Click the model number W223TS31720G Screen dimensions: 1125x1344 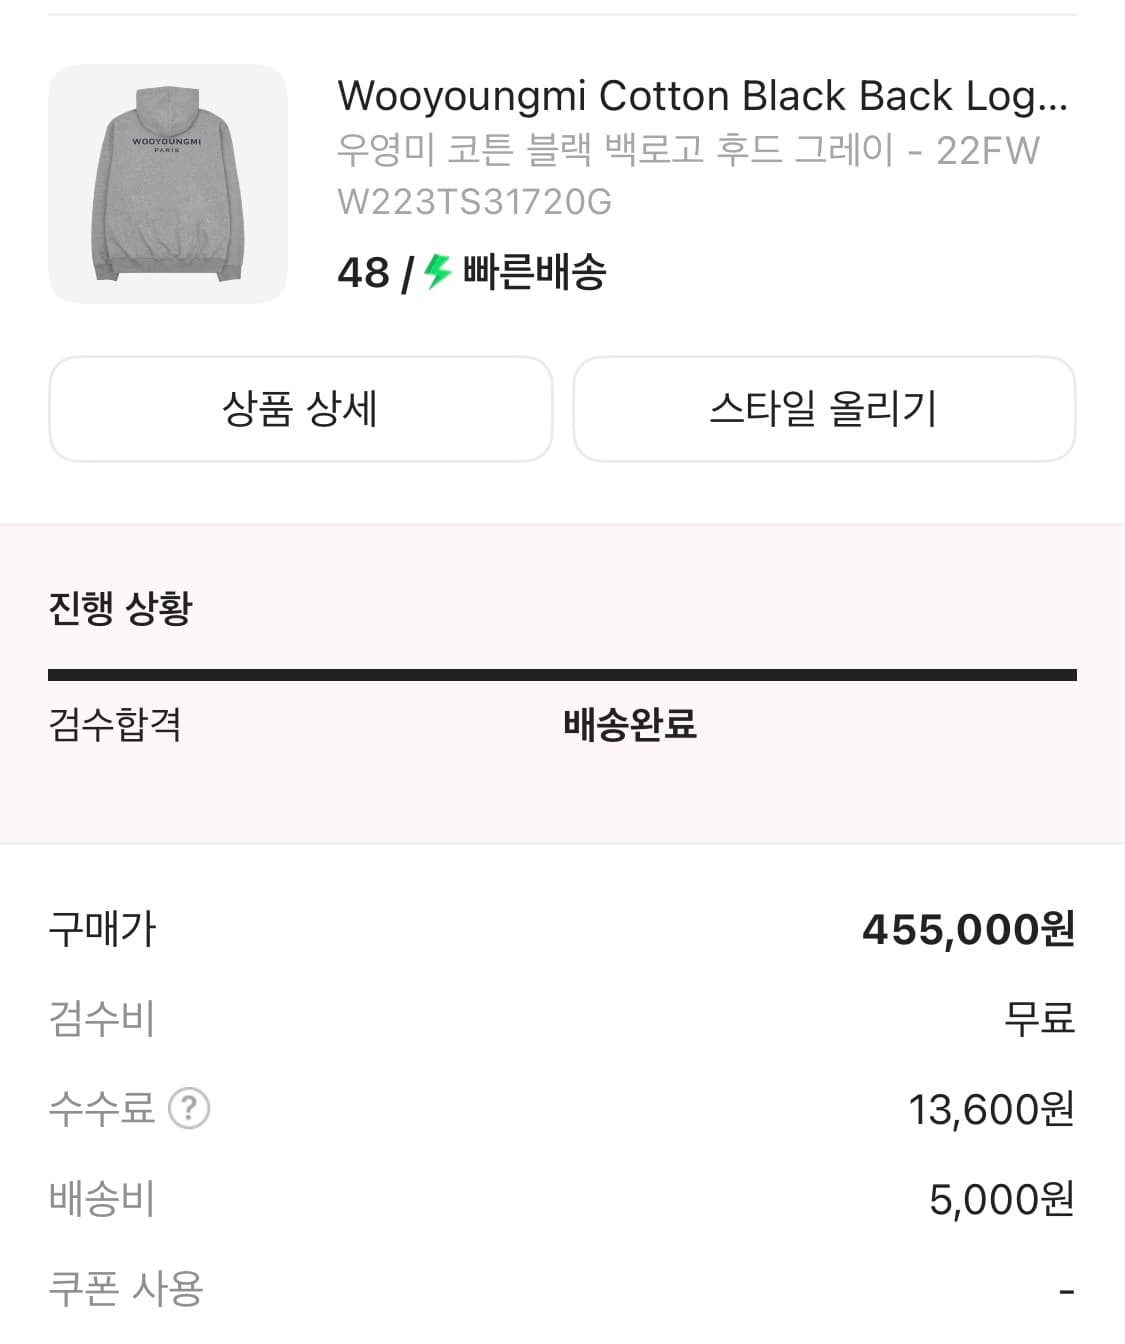[x=475, y=202]
